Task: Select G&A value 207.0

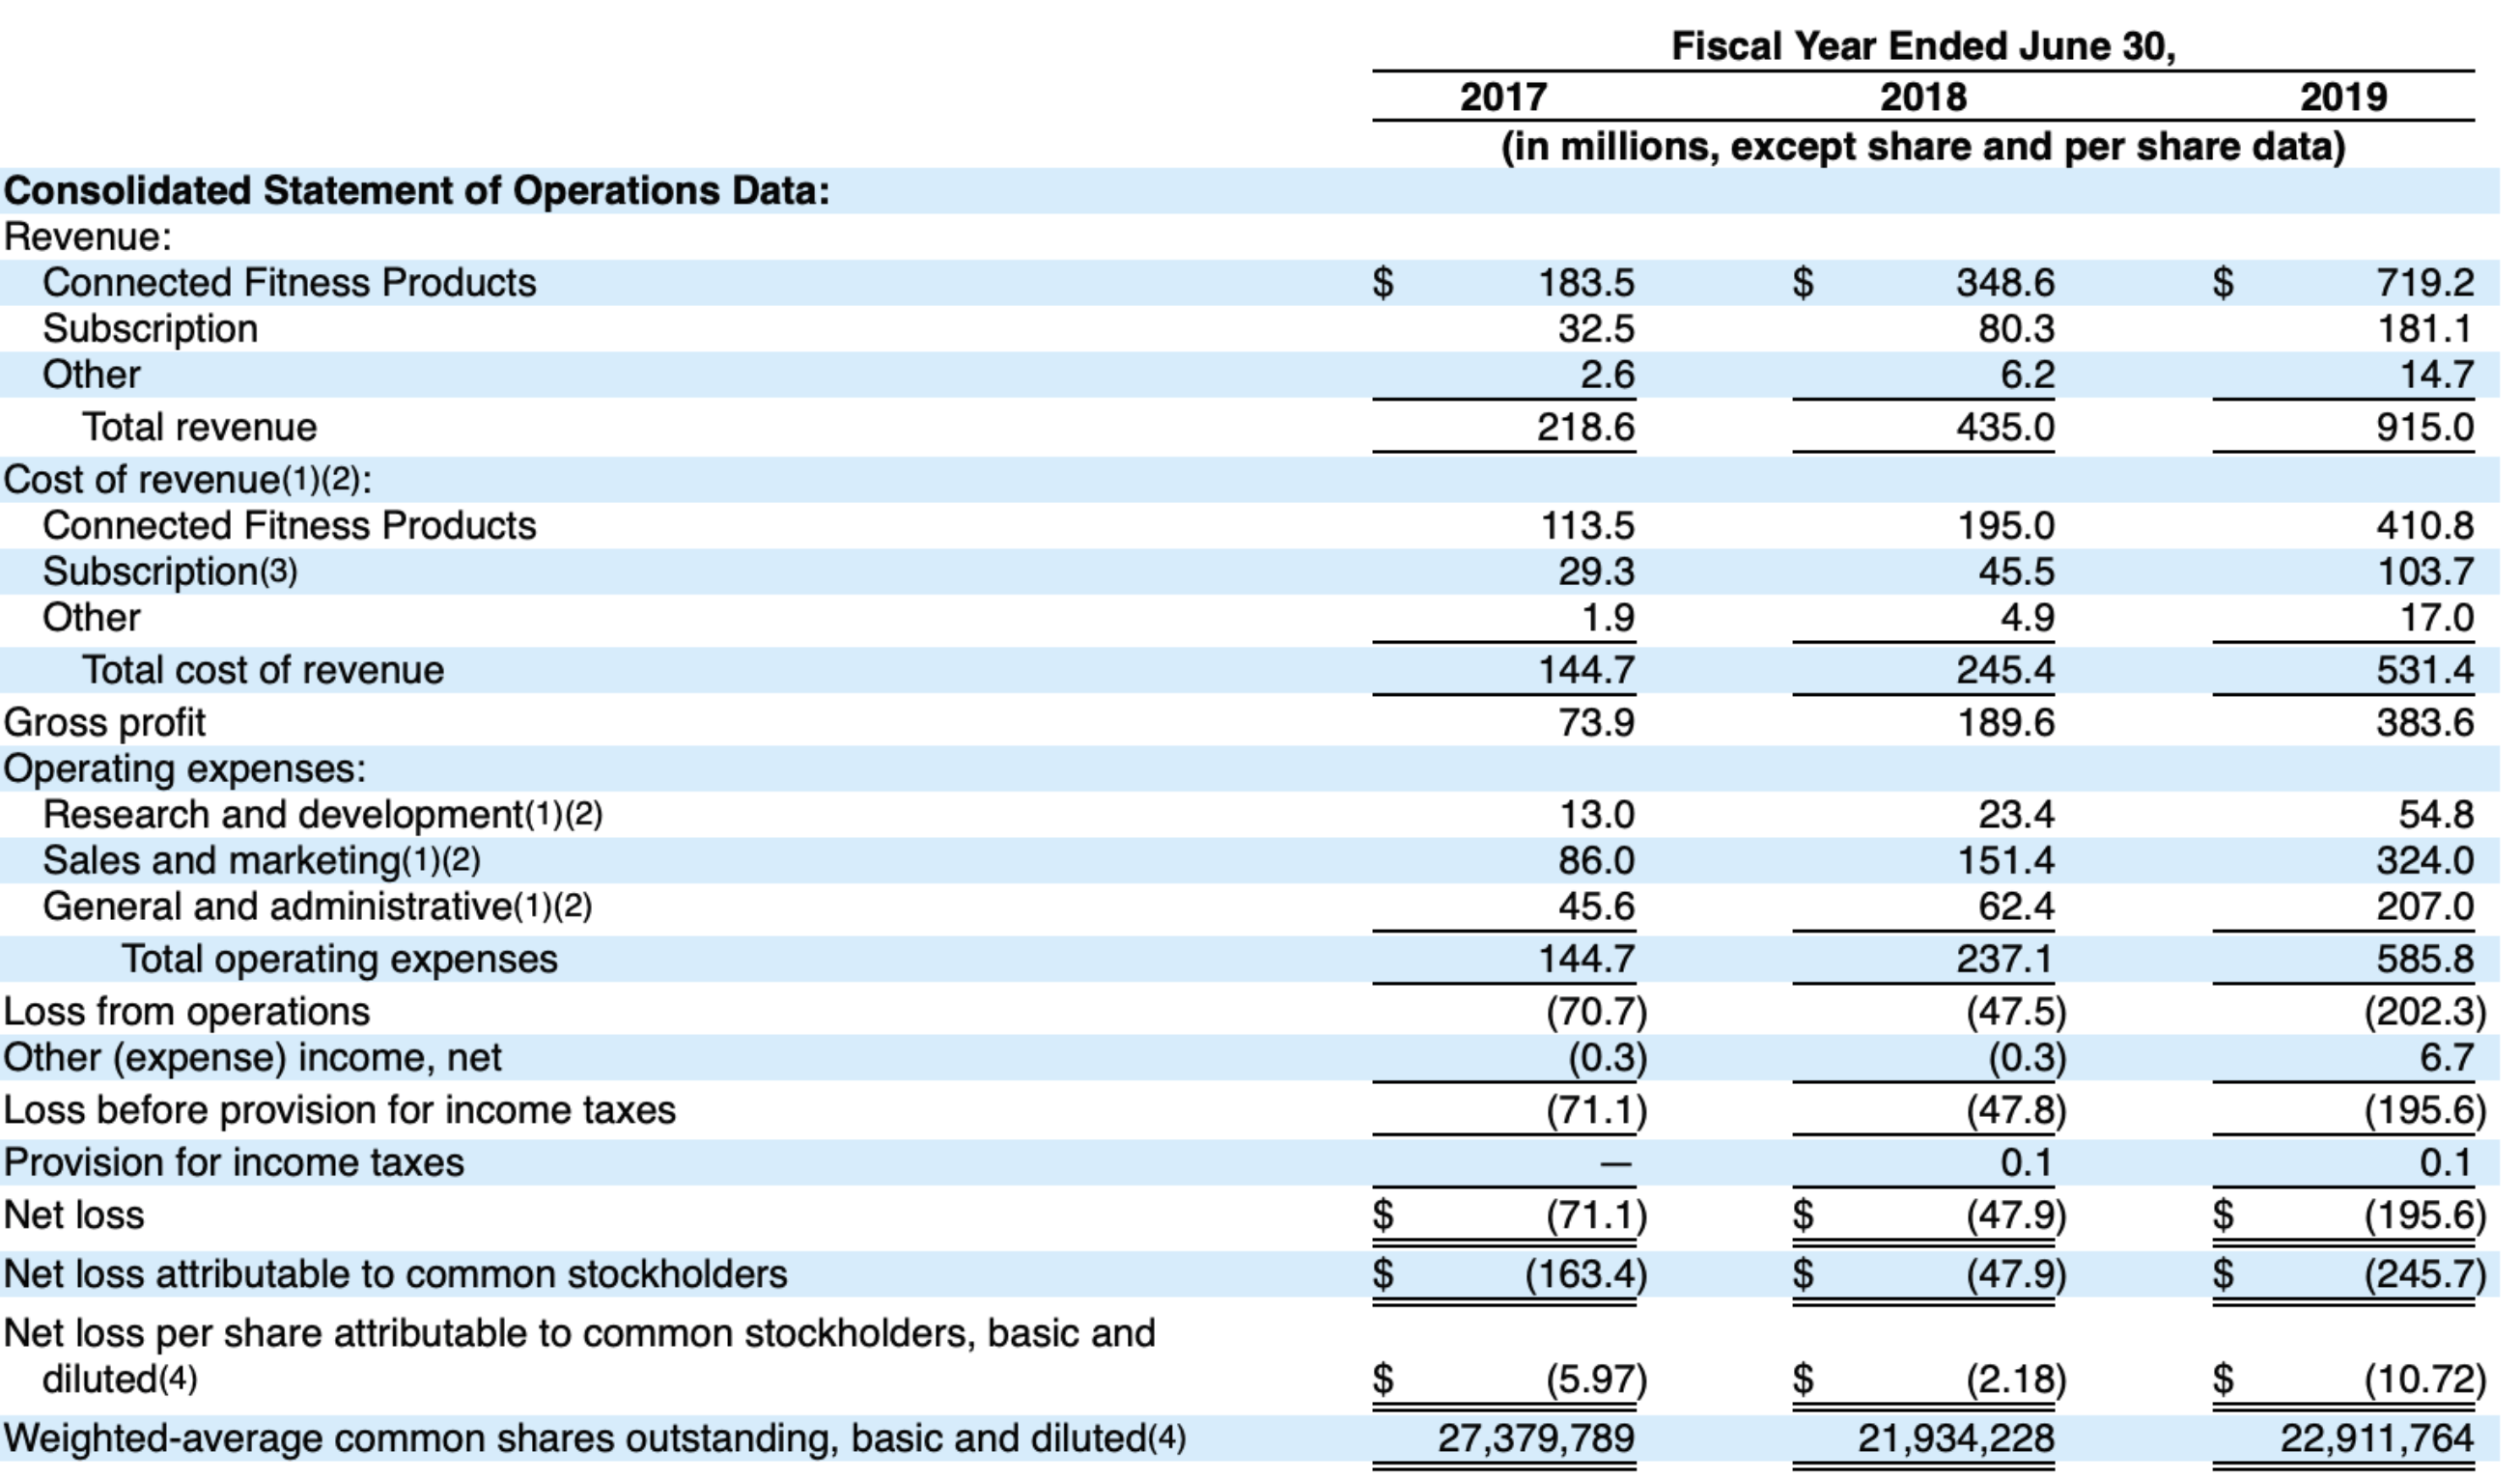Action: 2425,907
